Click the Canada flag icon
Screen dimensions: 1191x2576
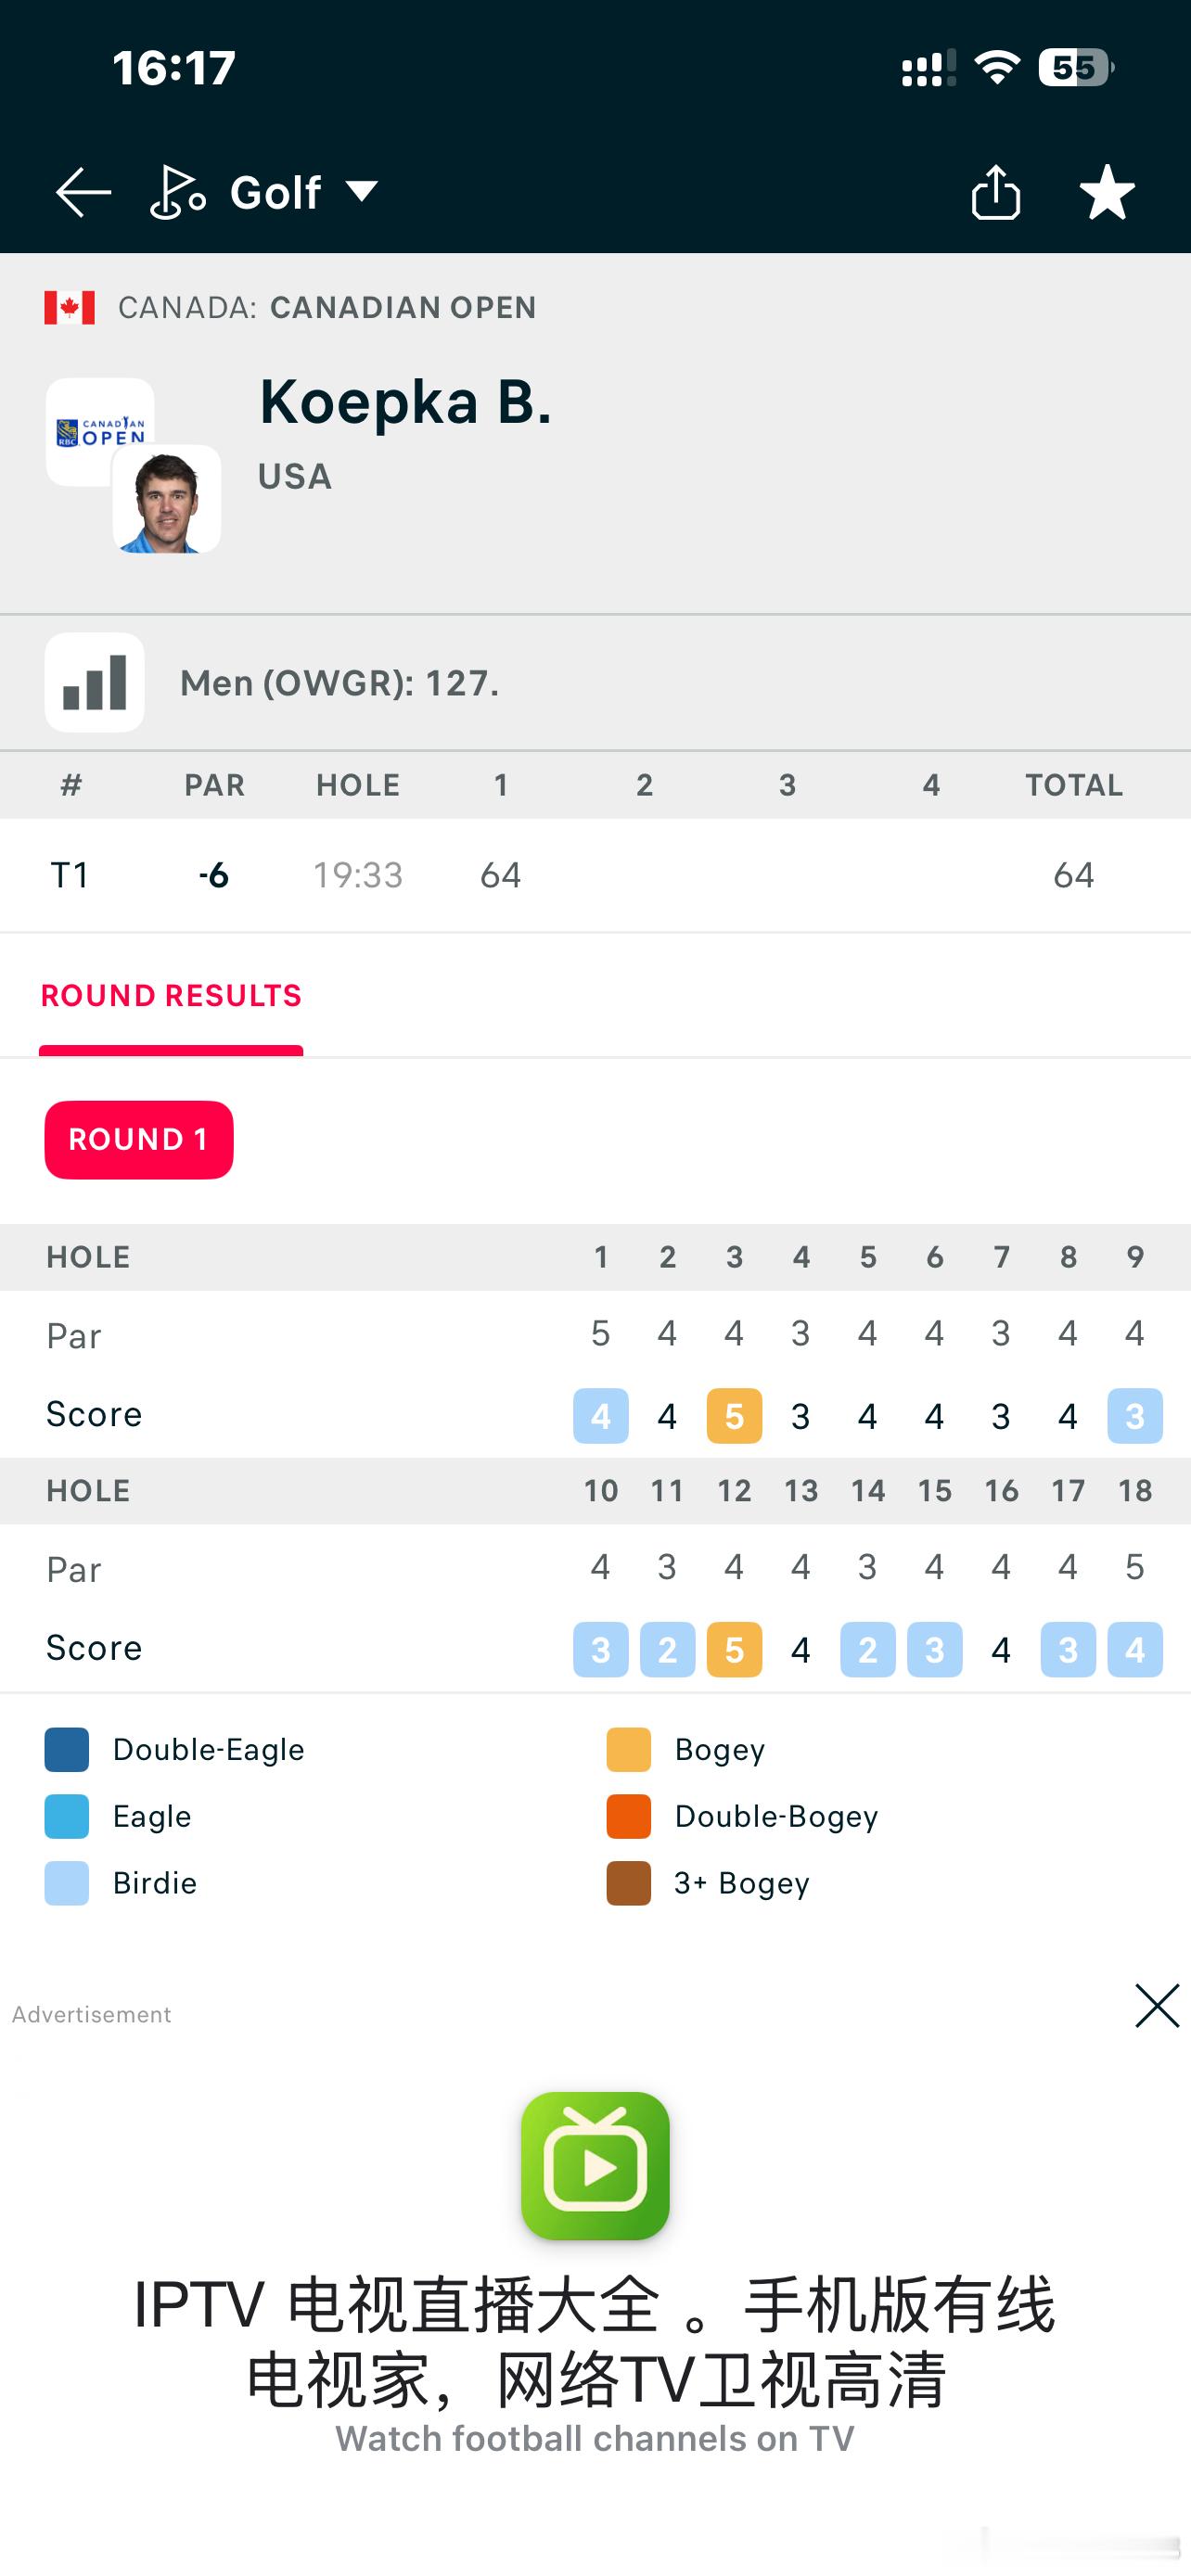[70, 308]
